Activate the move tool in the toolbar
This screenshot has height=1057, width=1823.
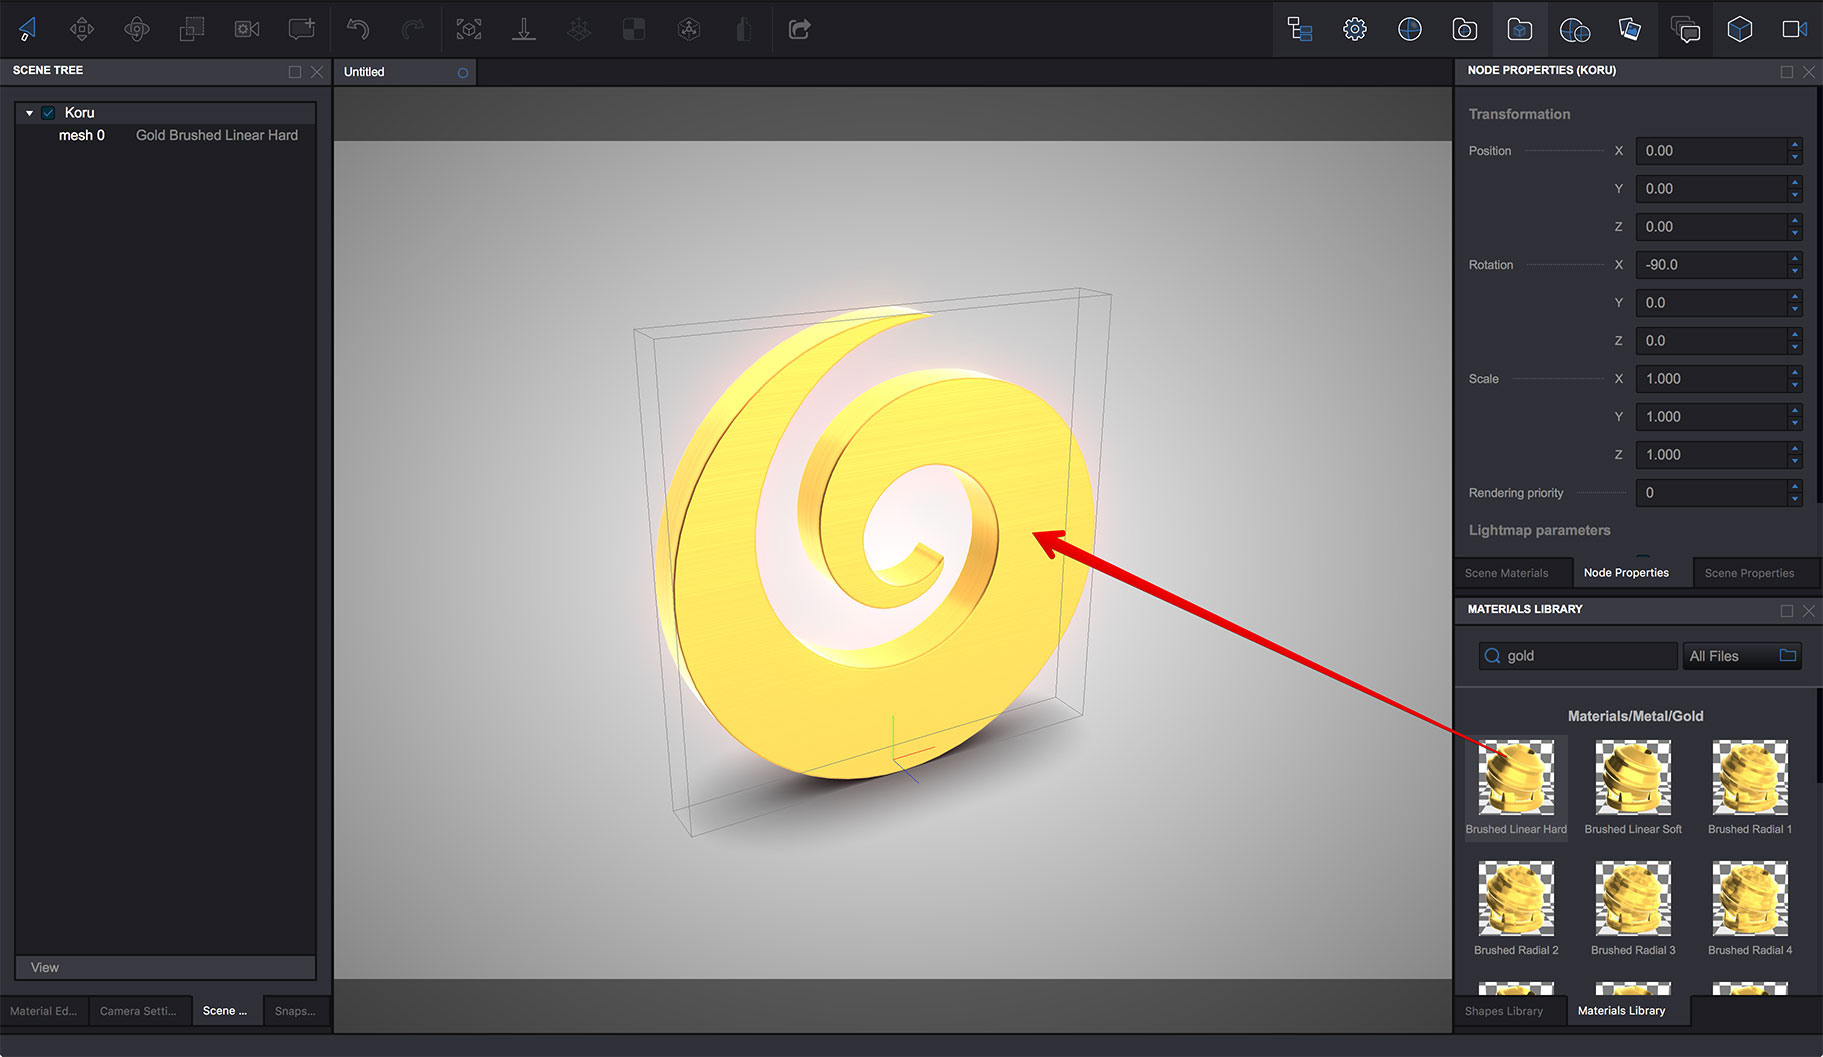click(82, 29)
